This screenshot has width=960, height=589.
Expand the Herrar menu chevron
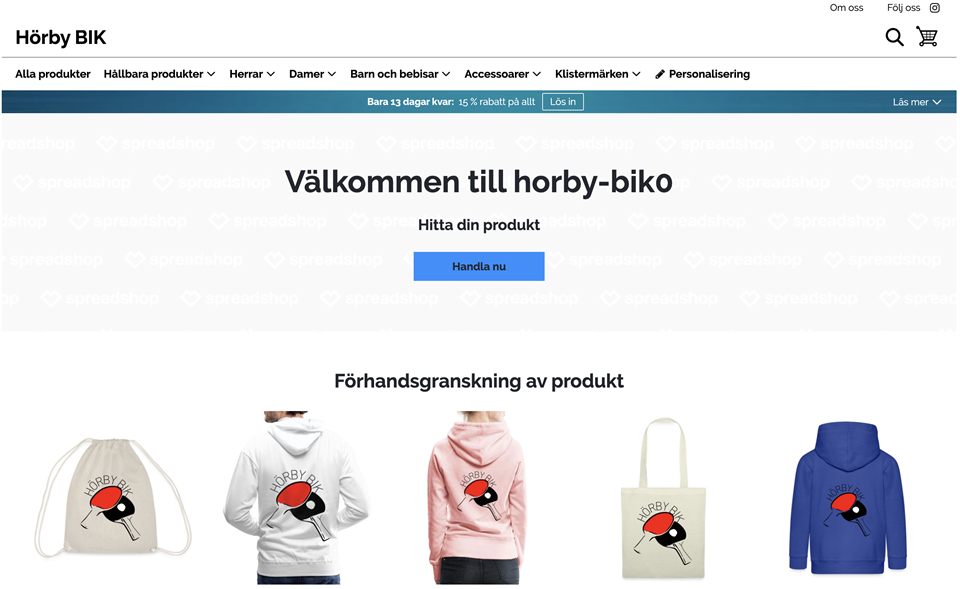[270, 74]
